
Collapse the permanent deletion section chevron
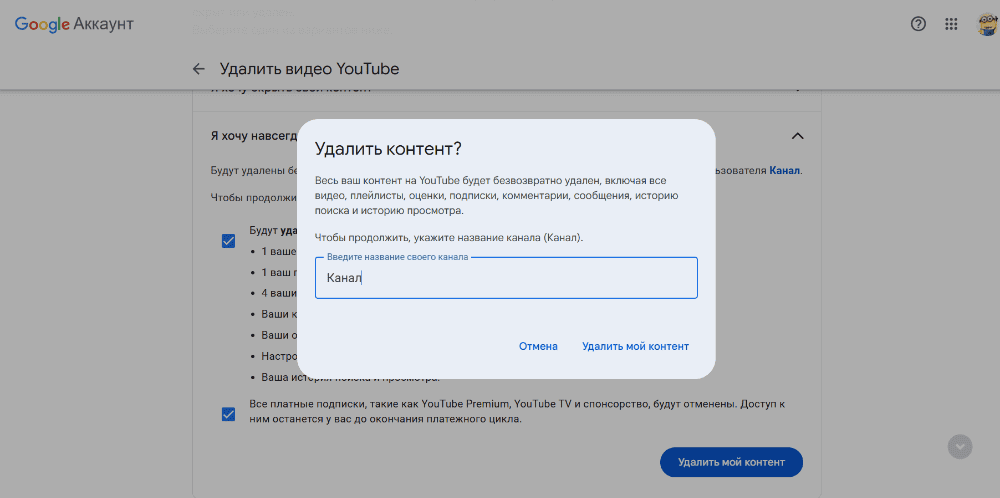coord(797,136)
